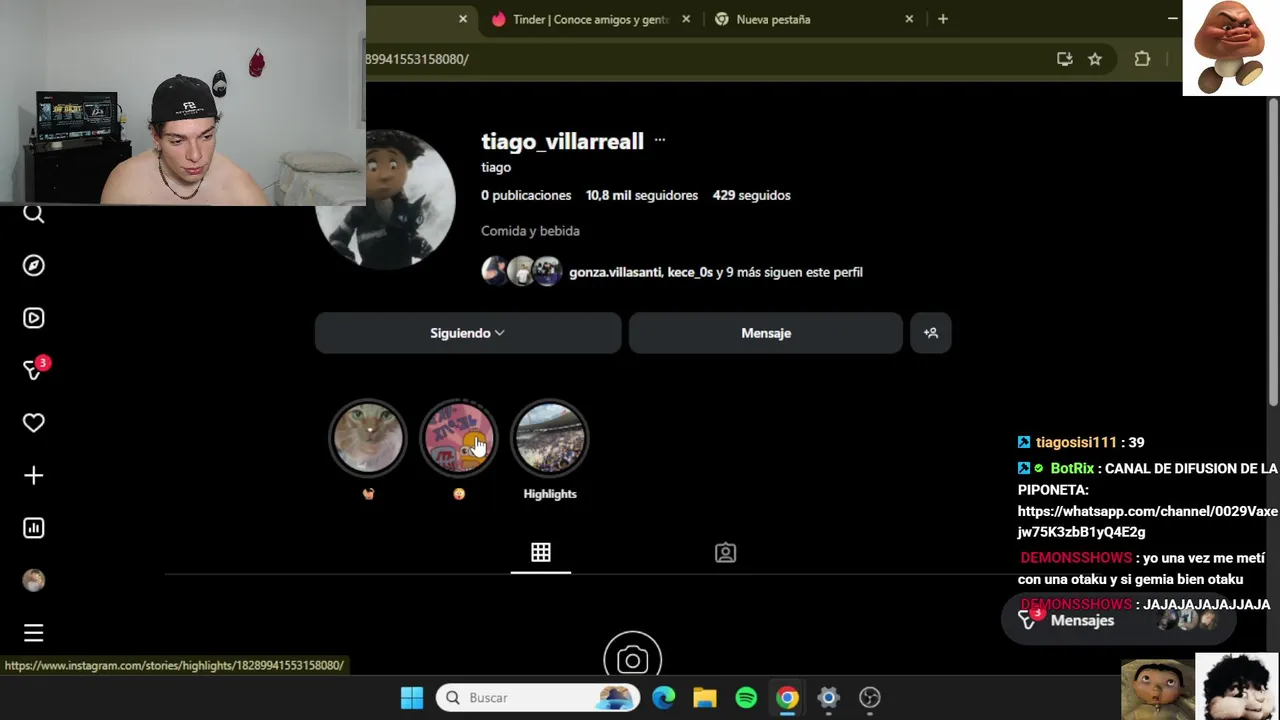The height and width of the screenshot is (720, 1280).
Task: Open the Reels icon in sidebar
Action: click(34, 318)
